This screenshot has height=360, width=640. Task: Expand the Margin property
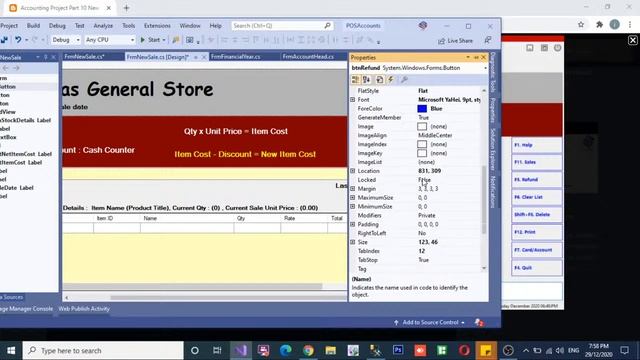point(353,189)
